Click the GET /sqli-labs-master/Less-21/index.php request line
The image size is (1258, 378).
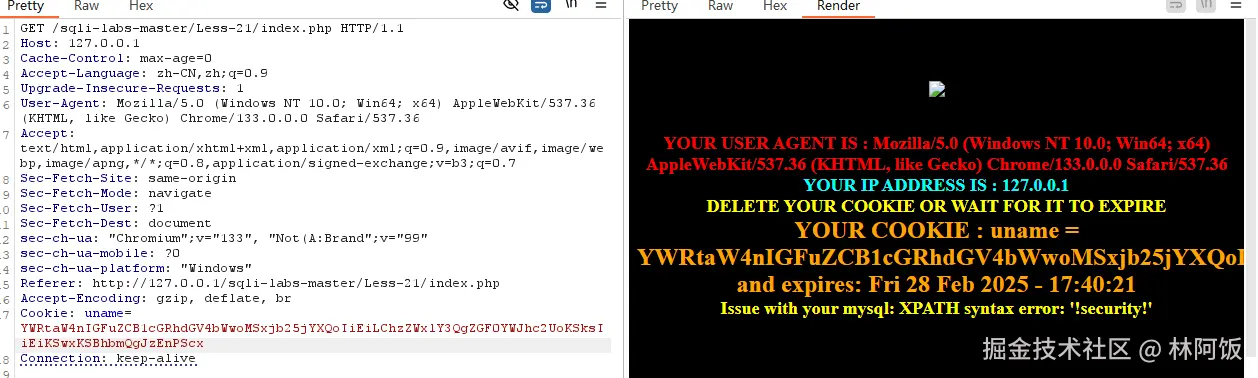click(212, 29)
